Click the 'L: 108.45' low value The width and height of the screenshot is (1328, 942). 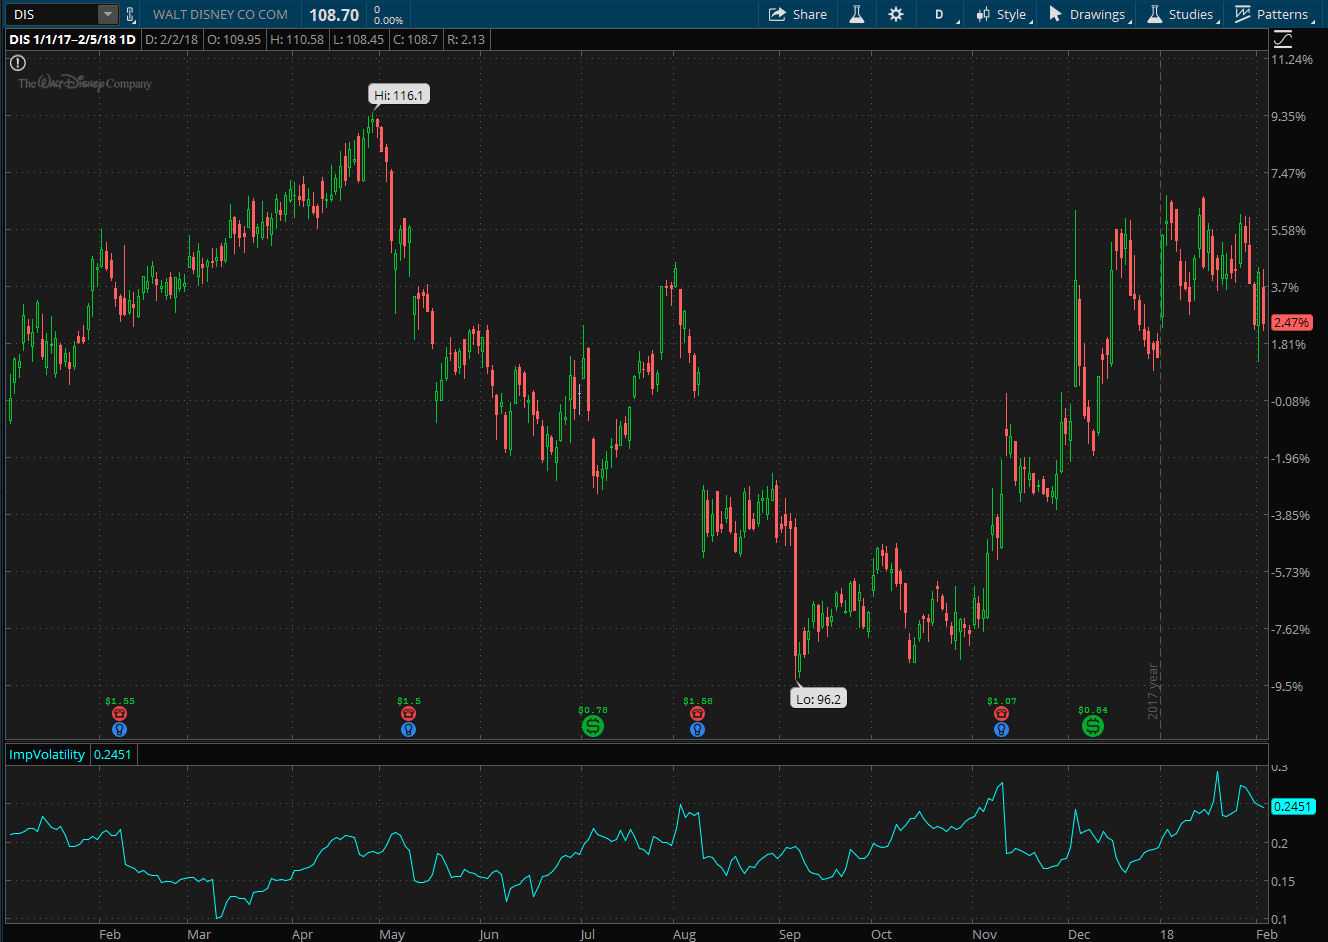(x=358, y=39)
